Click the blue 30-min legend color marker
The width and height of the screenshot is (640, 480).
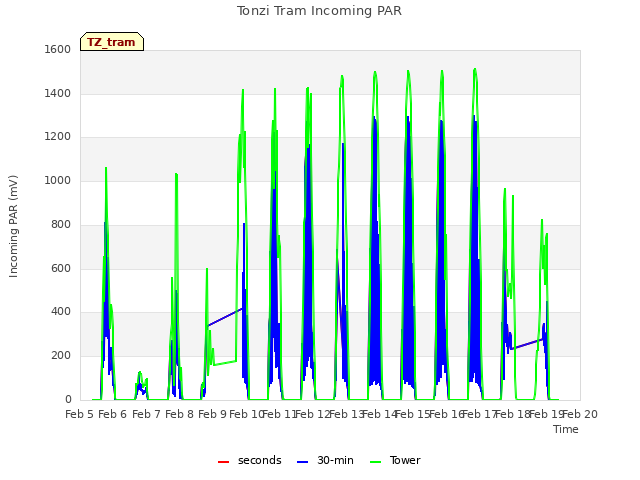302,462
